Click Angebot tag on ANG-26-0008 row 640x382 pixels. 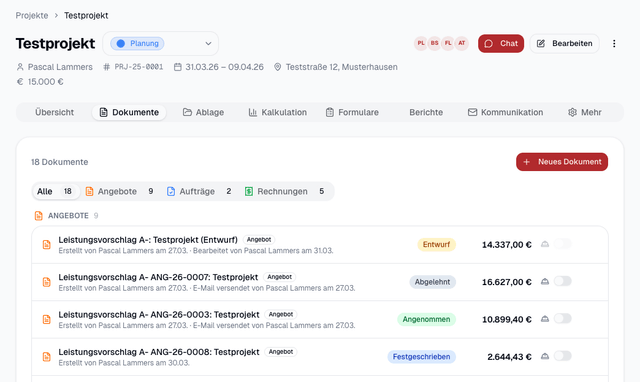click(281, 352)
